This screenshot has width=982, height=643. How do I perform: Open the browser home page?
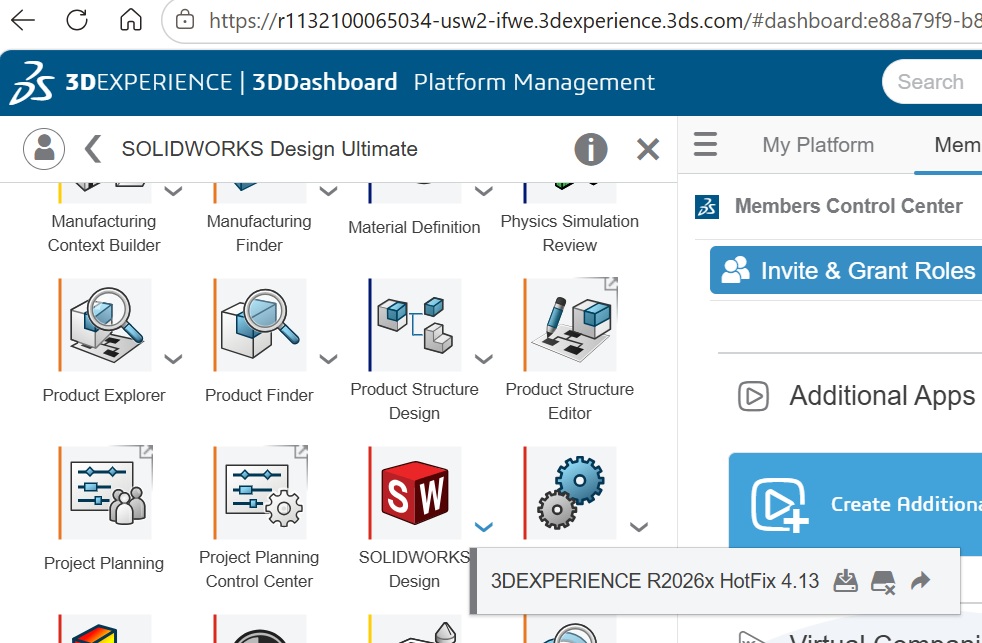tap(131, 20)
